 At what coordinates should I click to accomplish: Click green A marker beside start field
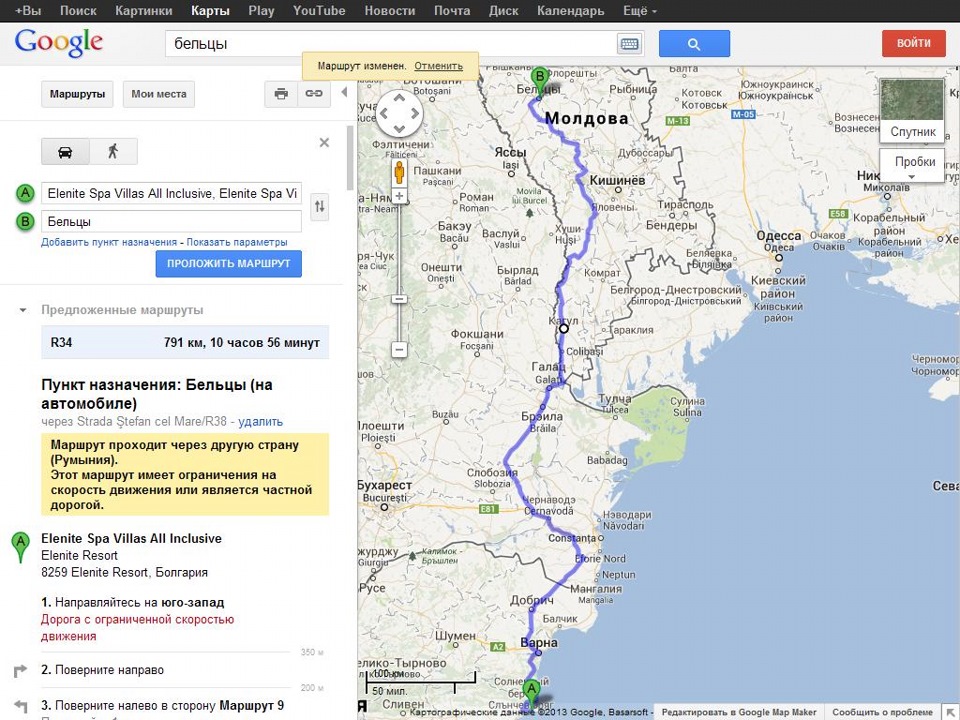point(25,193)
